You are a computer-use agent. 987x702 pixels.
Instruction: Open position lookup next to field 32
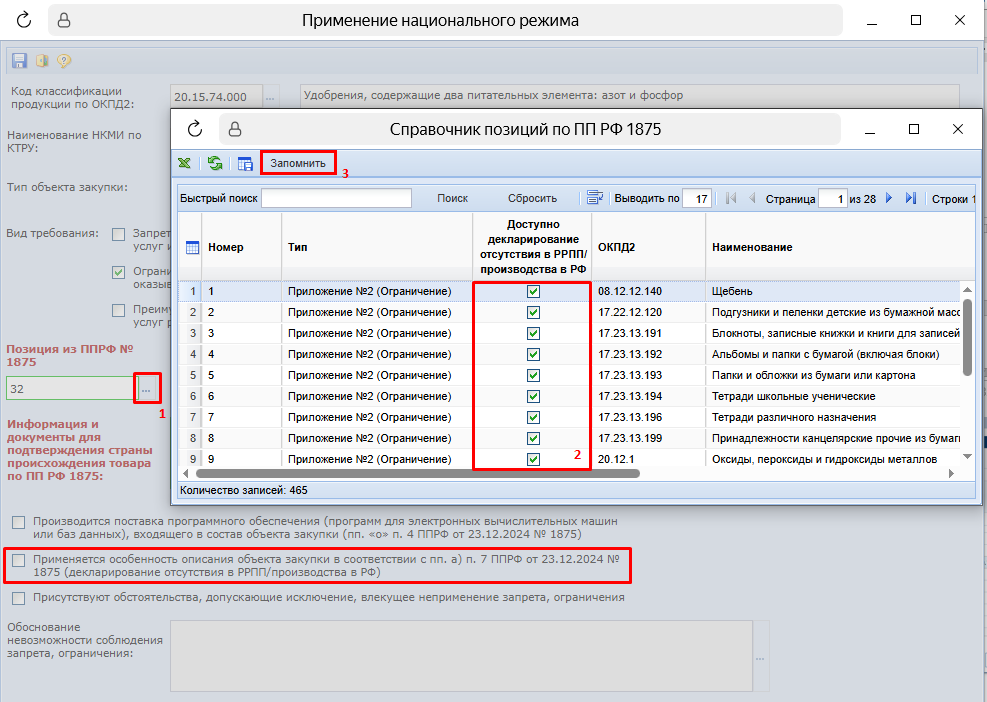(x=147, y=388)
